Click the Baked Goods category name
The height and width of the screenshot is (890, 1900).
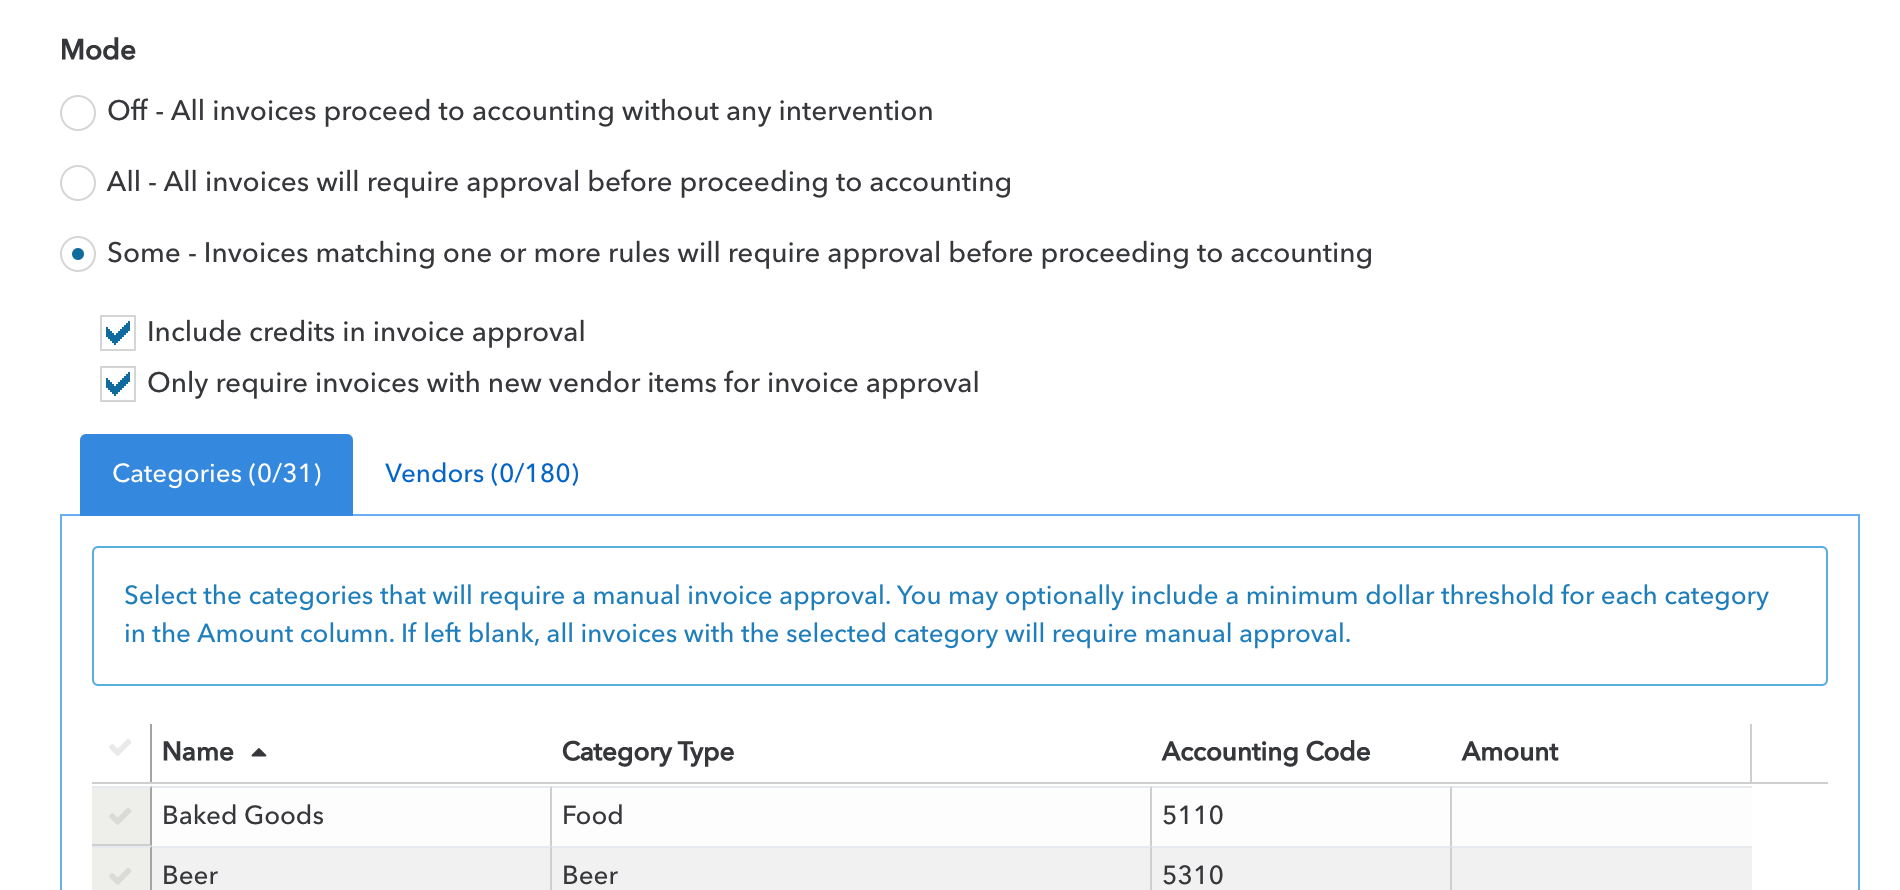coord(243,816)
